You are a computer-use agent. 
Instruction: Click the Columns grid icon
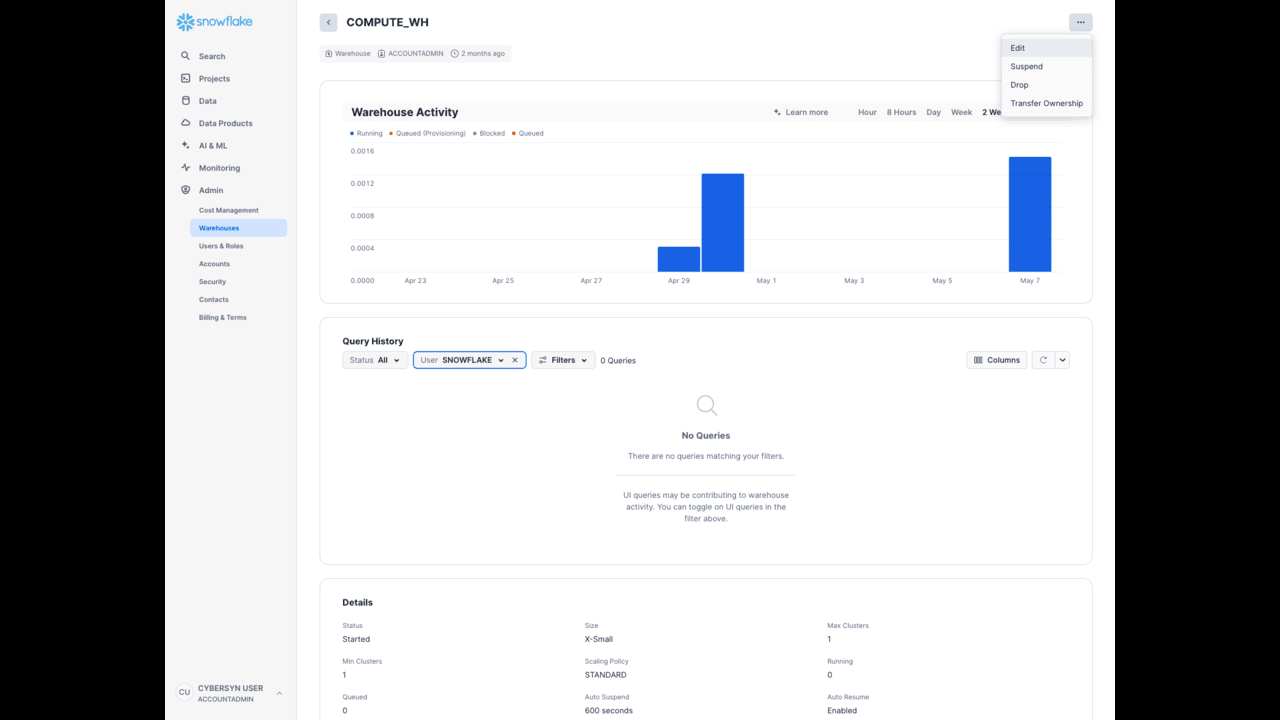coord(978,360)
